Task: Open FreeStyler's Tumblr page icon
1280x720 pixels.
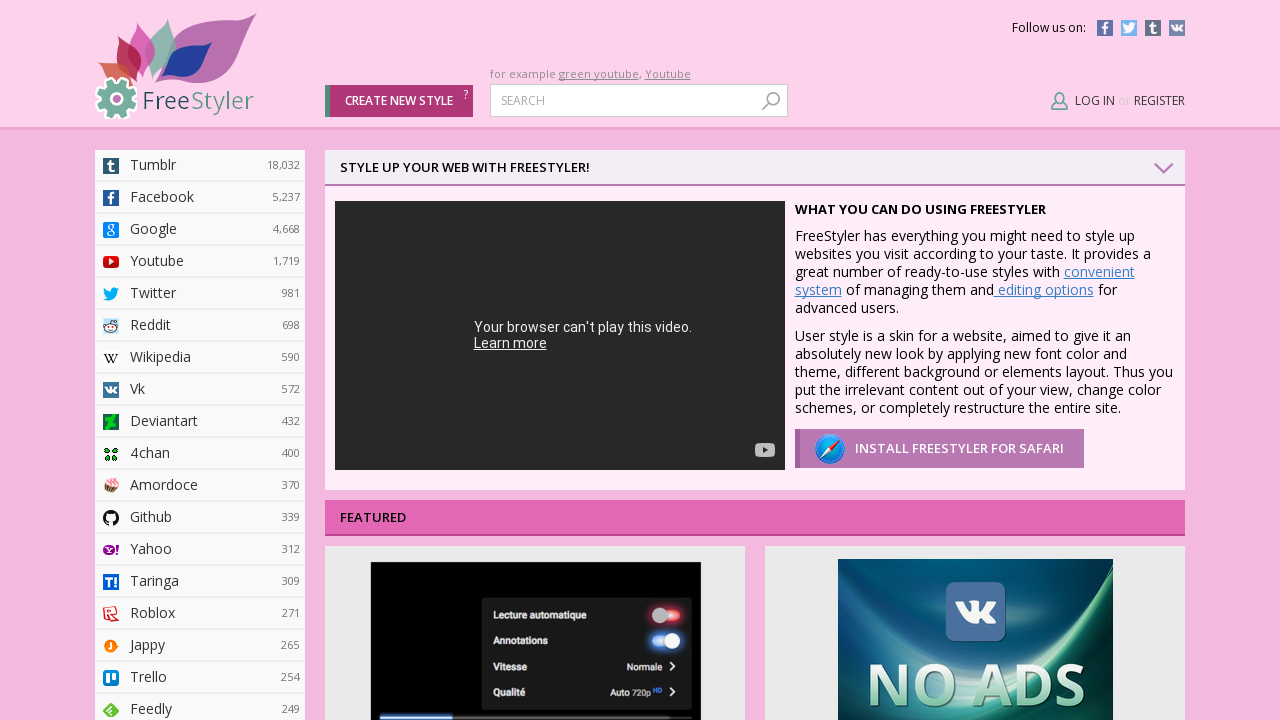Action: (1153, 28)
